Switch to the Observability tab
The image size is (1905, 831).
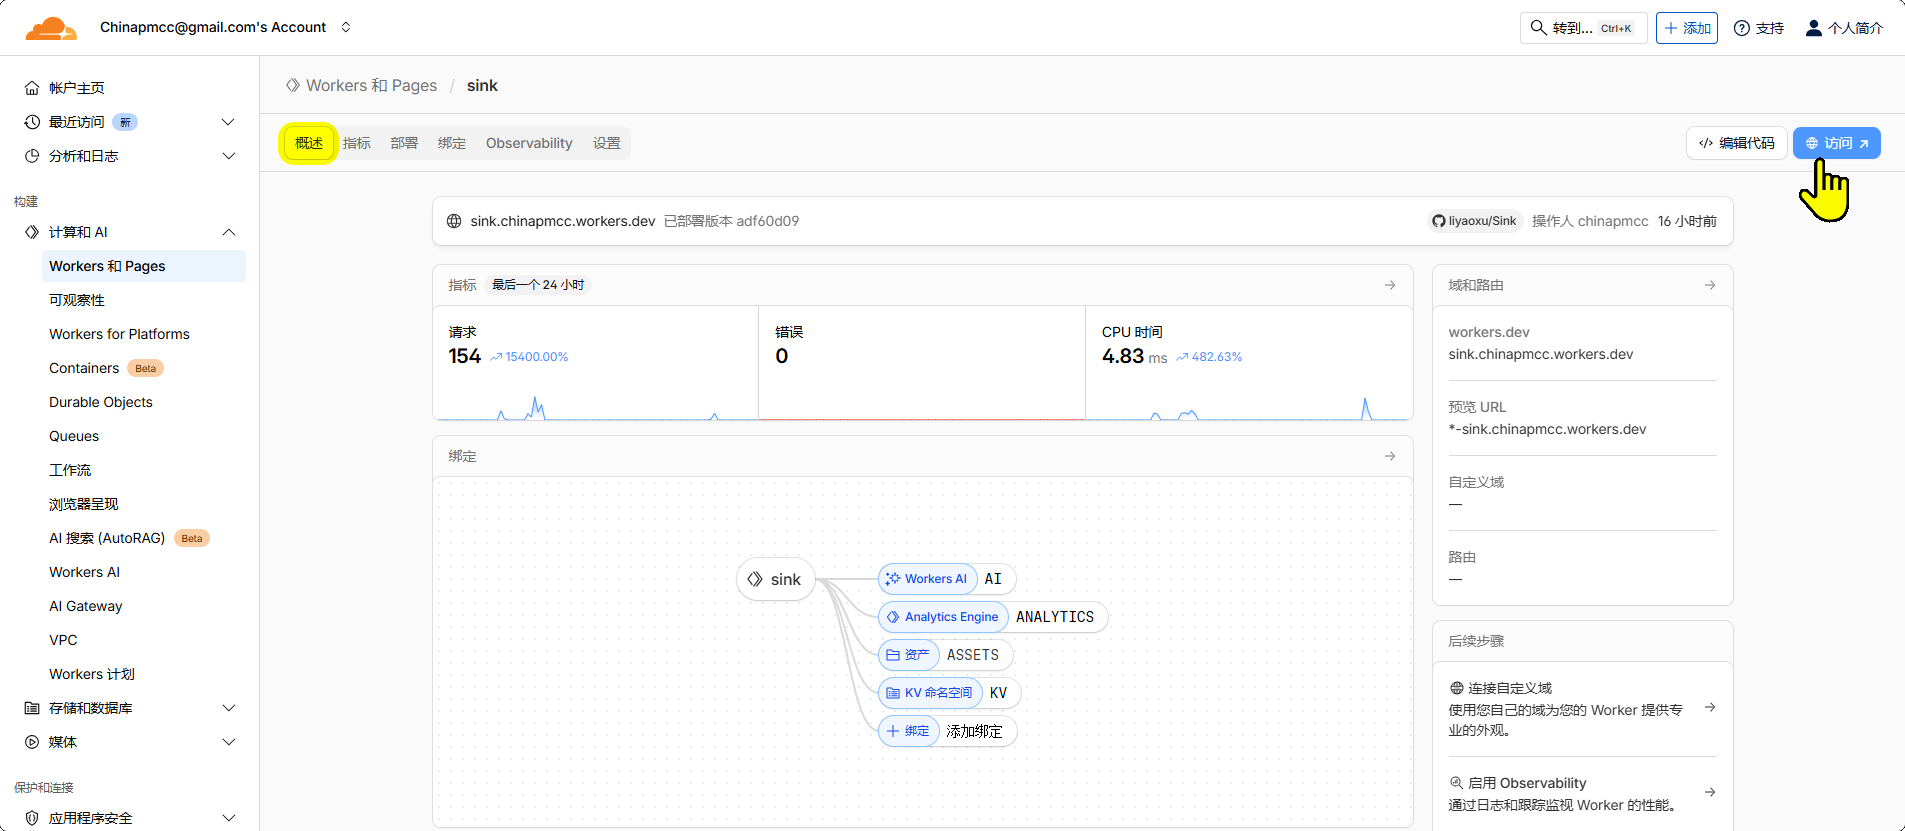click(529, 143)
